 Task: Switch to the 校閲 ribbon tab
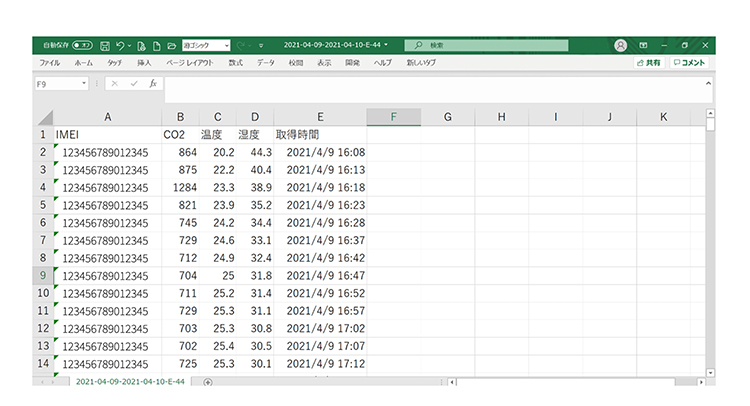pyautogui.click(x=296, y=63)
